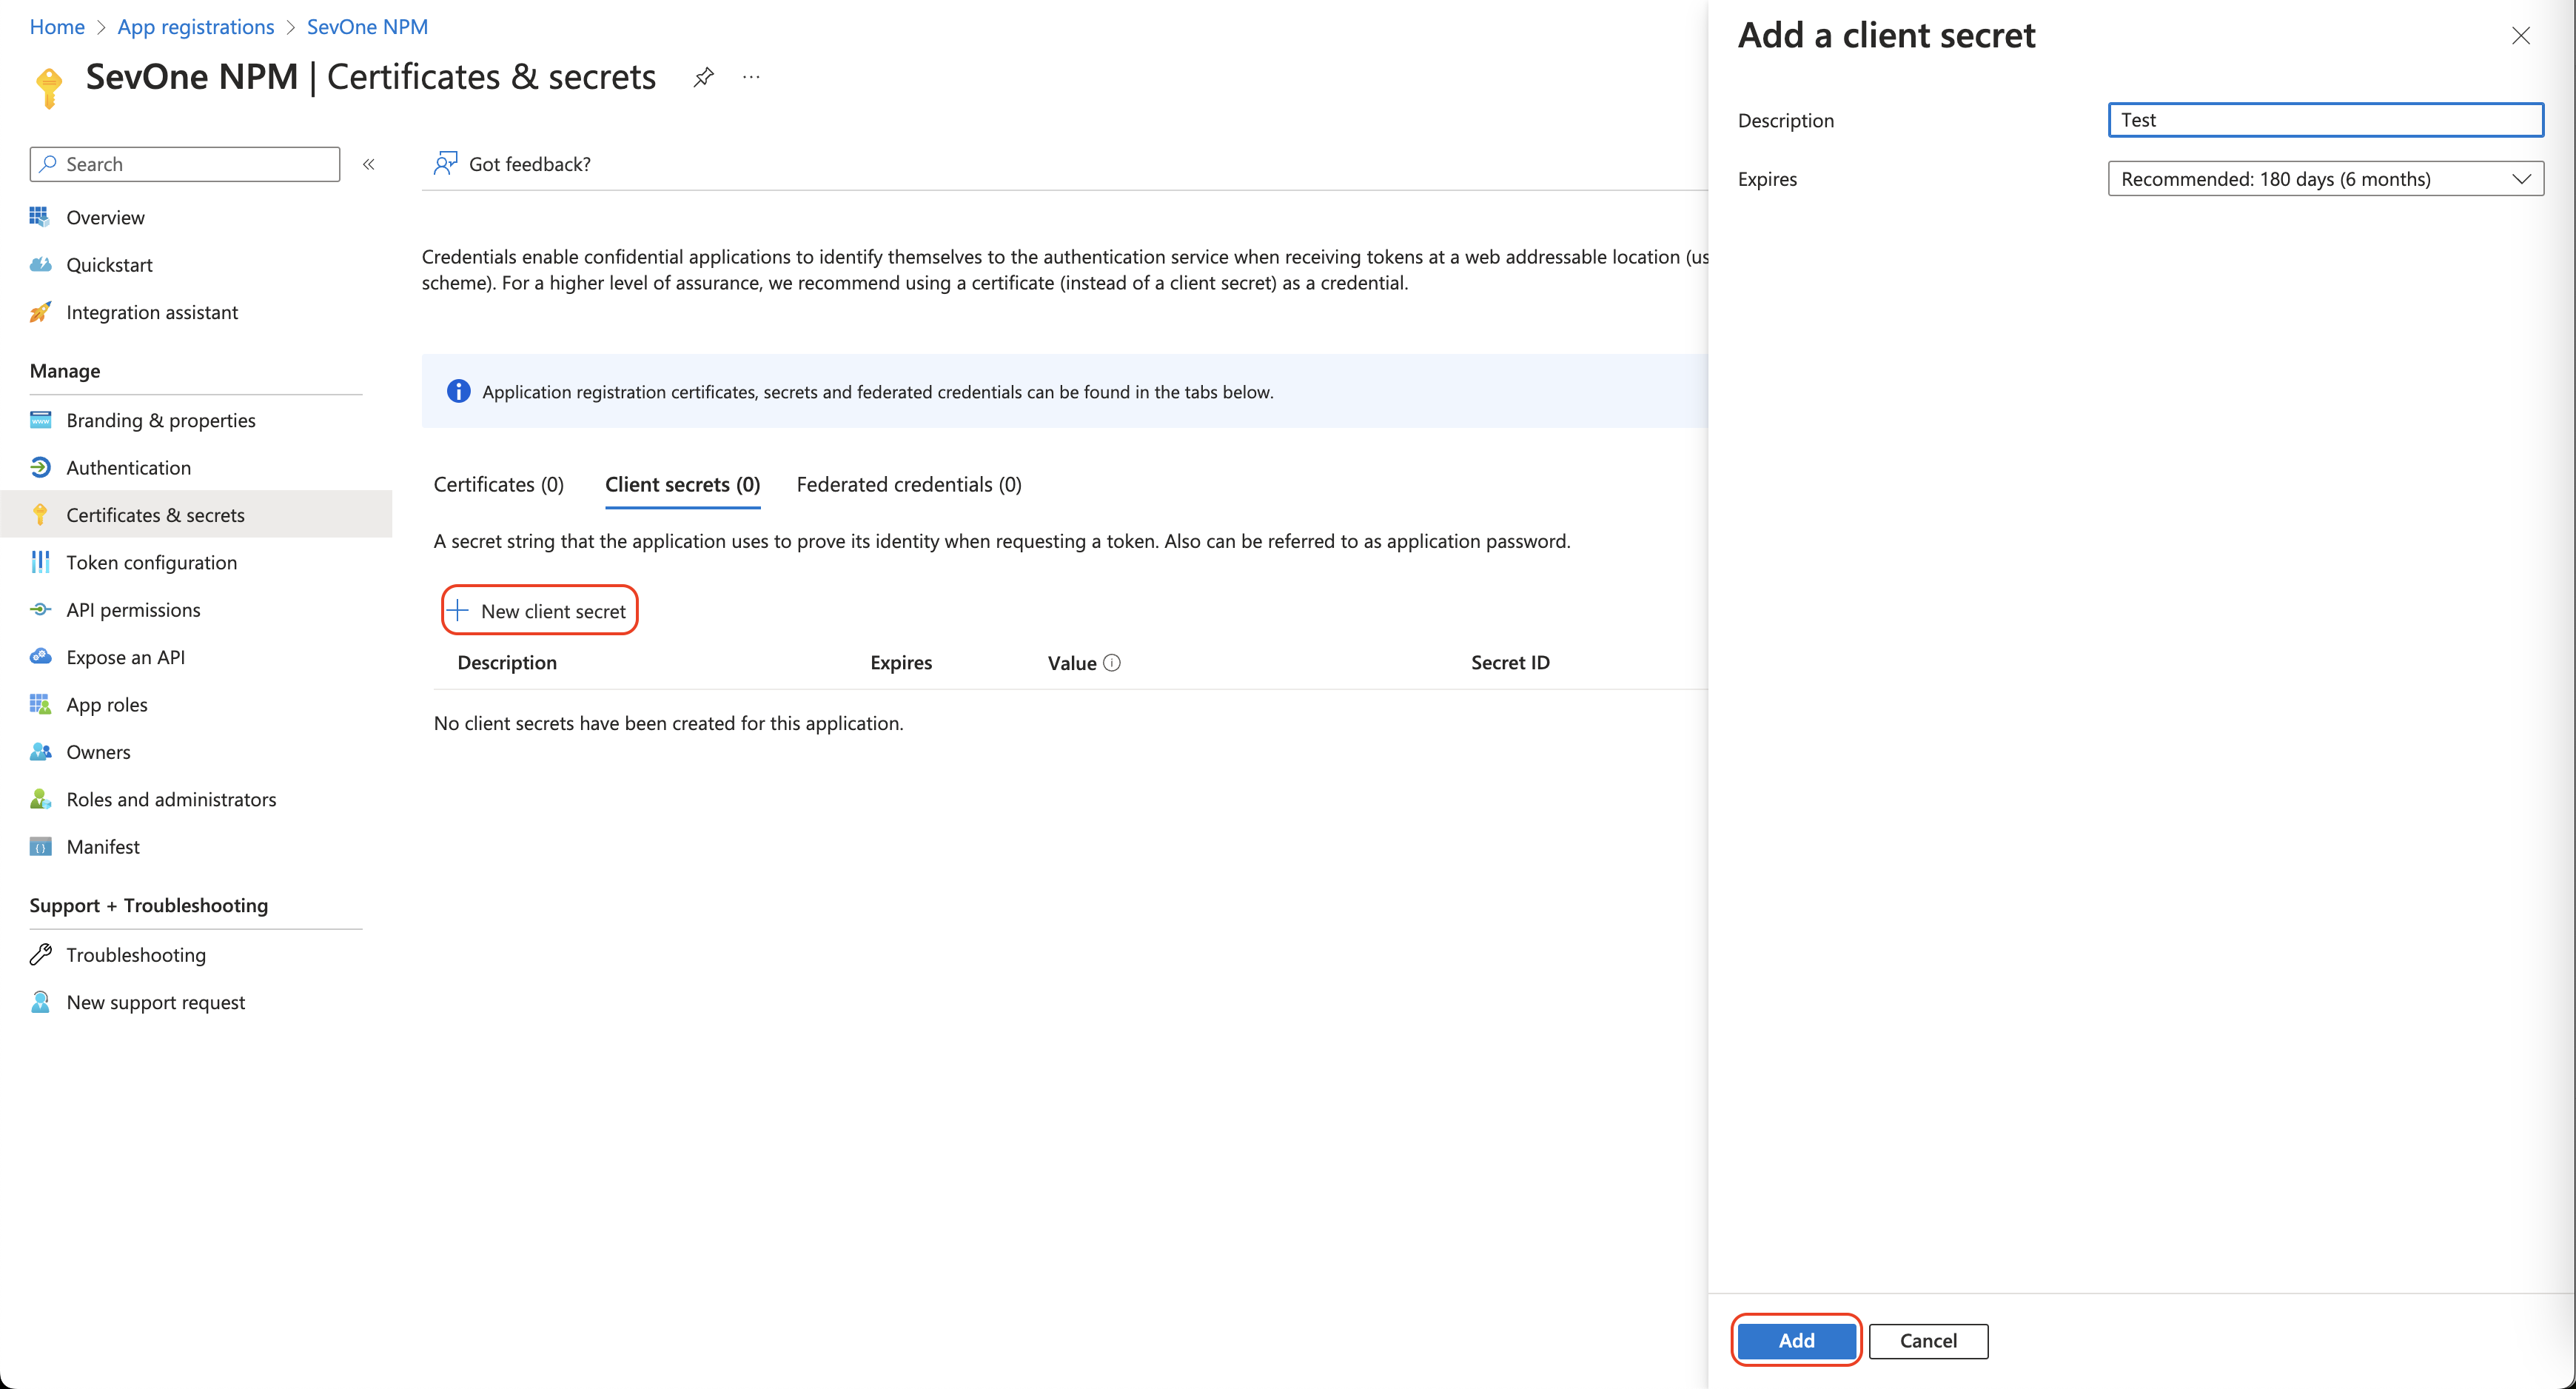Select the Client secrets (0) tab
This screenshot has width=2576, height=1389.
tap(682, 484)
